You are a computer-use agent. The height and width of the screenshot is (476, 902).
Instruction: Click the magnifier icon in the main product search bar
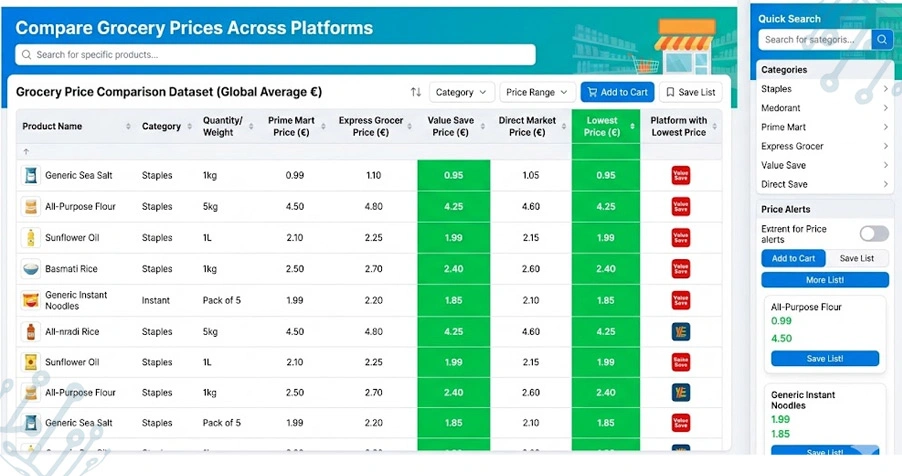tap(26, 55)
